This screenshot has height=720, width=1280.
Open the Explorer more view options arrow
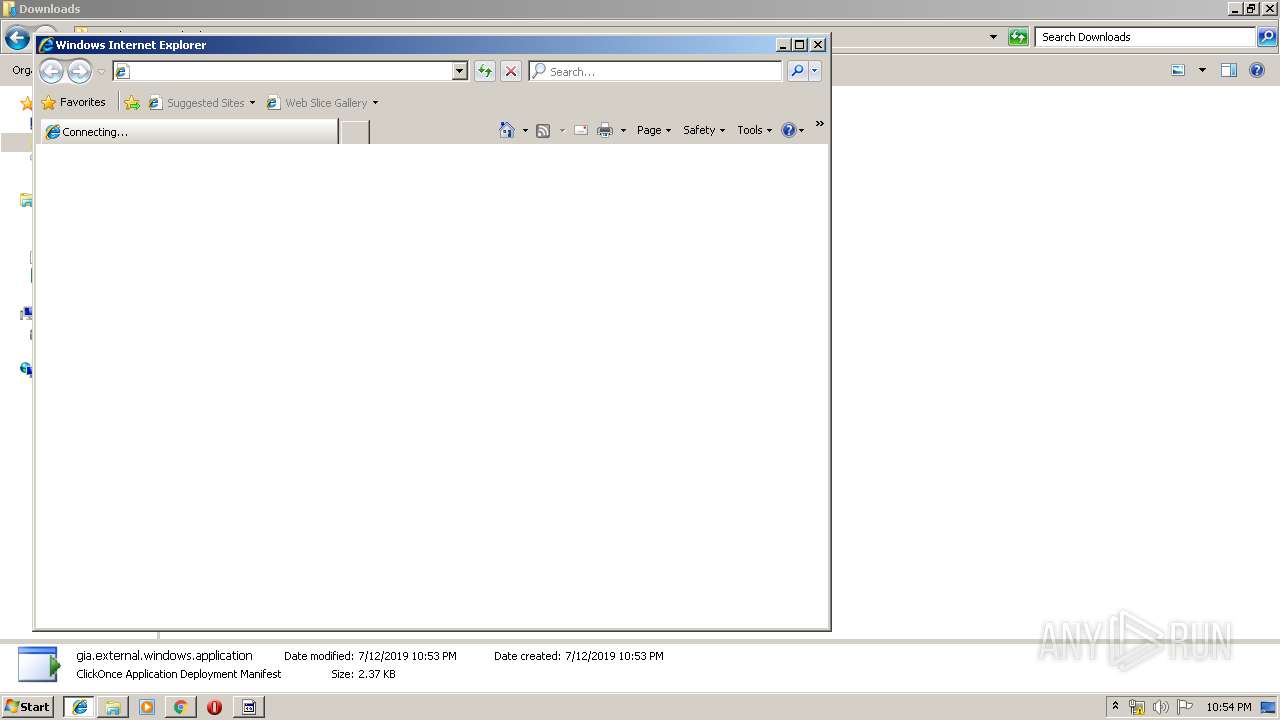pos(1202,70)
